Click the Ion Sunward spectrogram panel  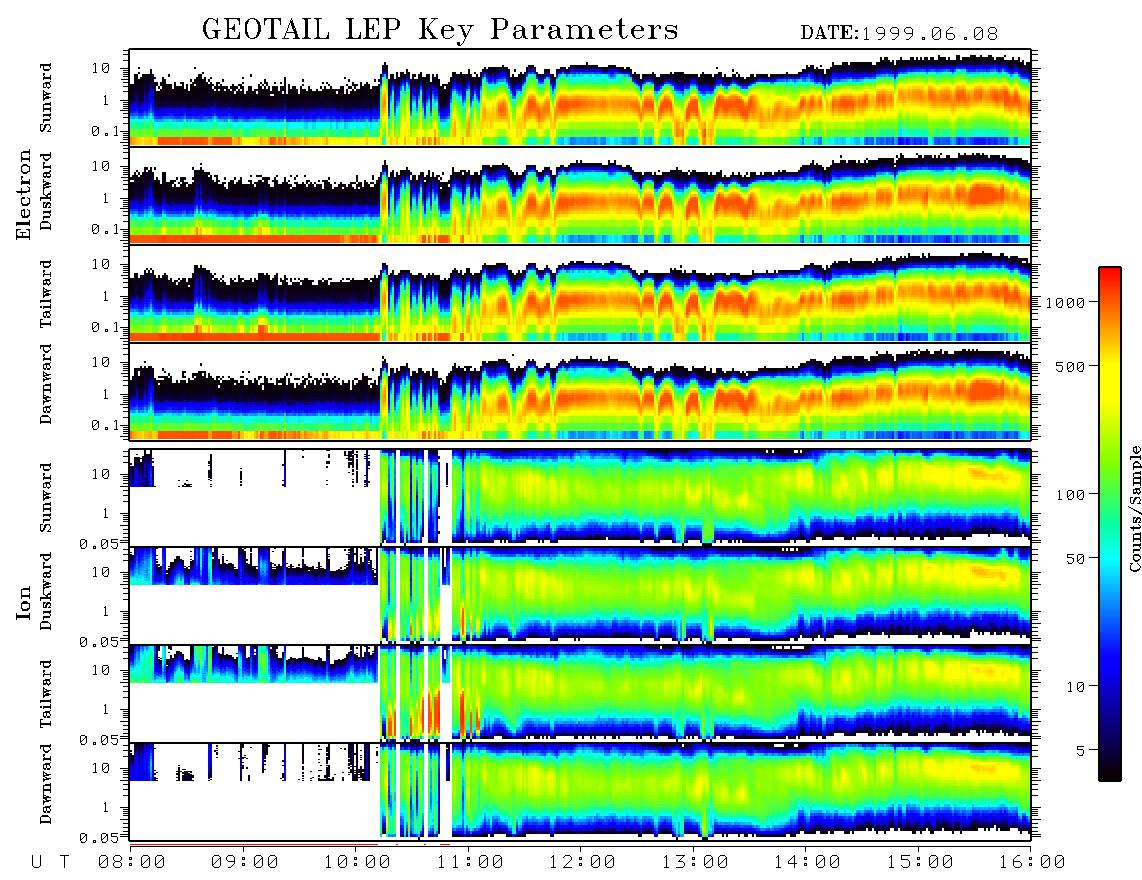pos(580,498)
